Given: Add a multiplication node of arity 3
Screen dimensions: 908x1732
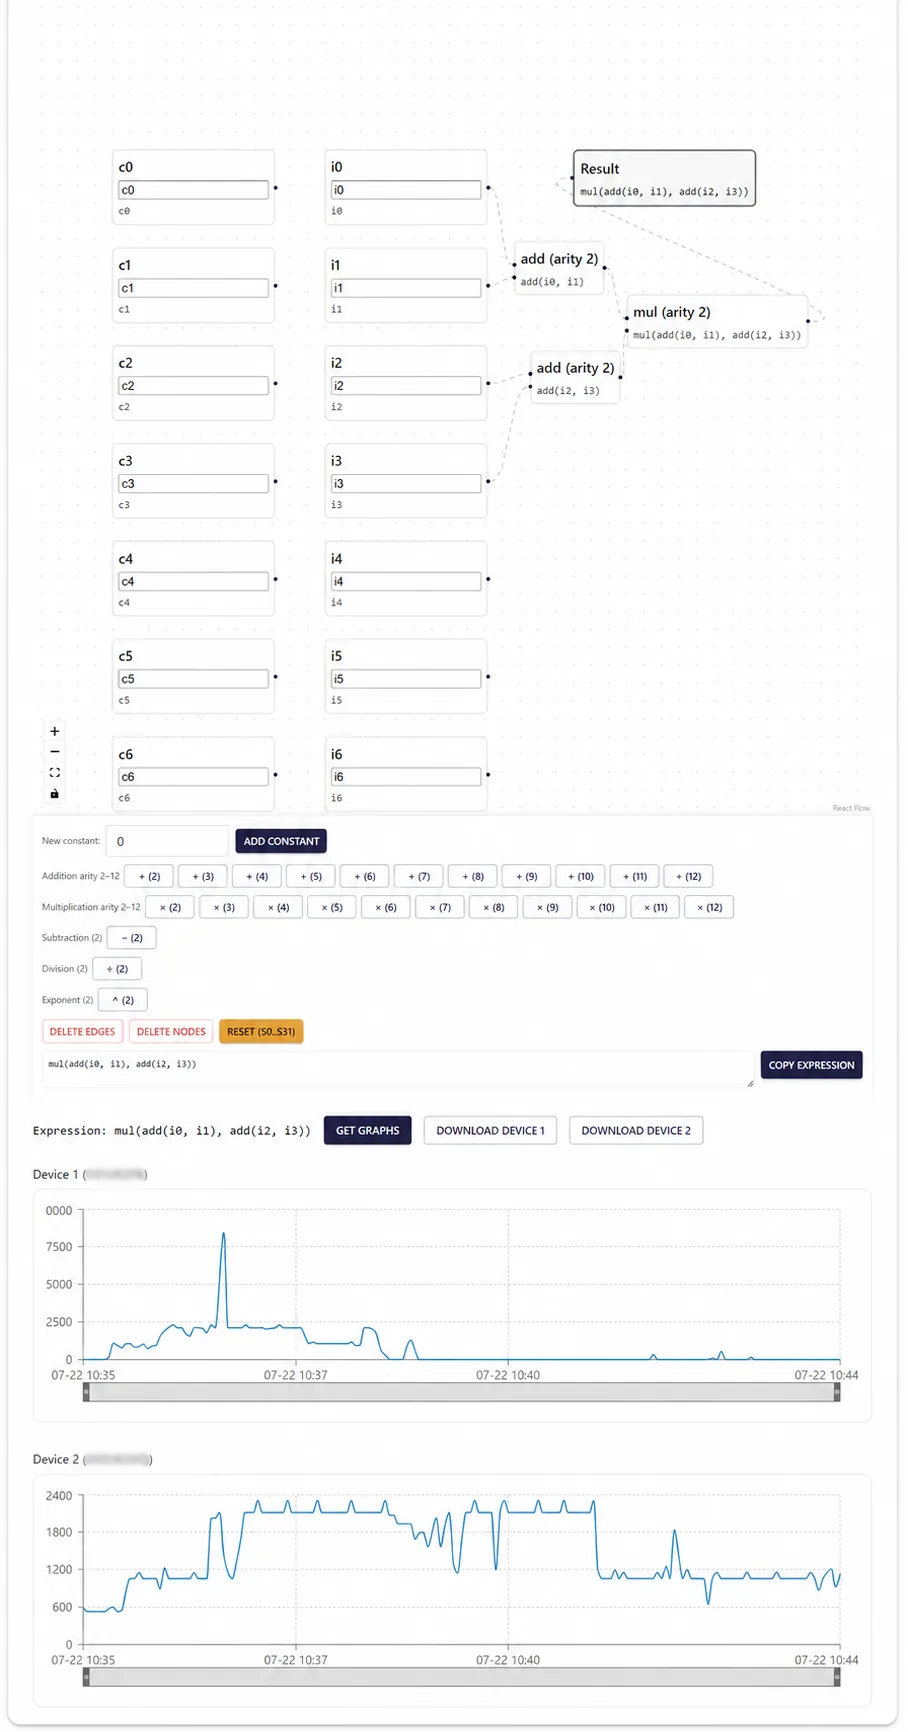Looking at the screenshot, I should (x=224, y=907).
